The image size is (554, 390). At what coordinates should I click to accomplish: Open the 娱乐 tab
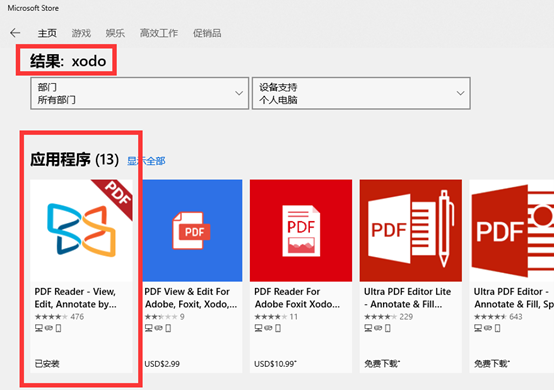click(115, 33)
